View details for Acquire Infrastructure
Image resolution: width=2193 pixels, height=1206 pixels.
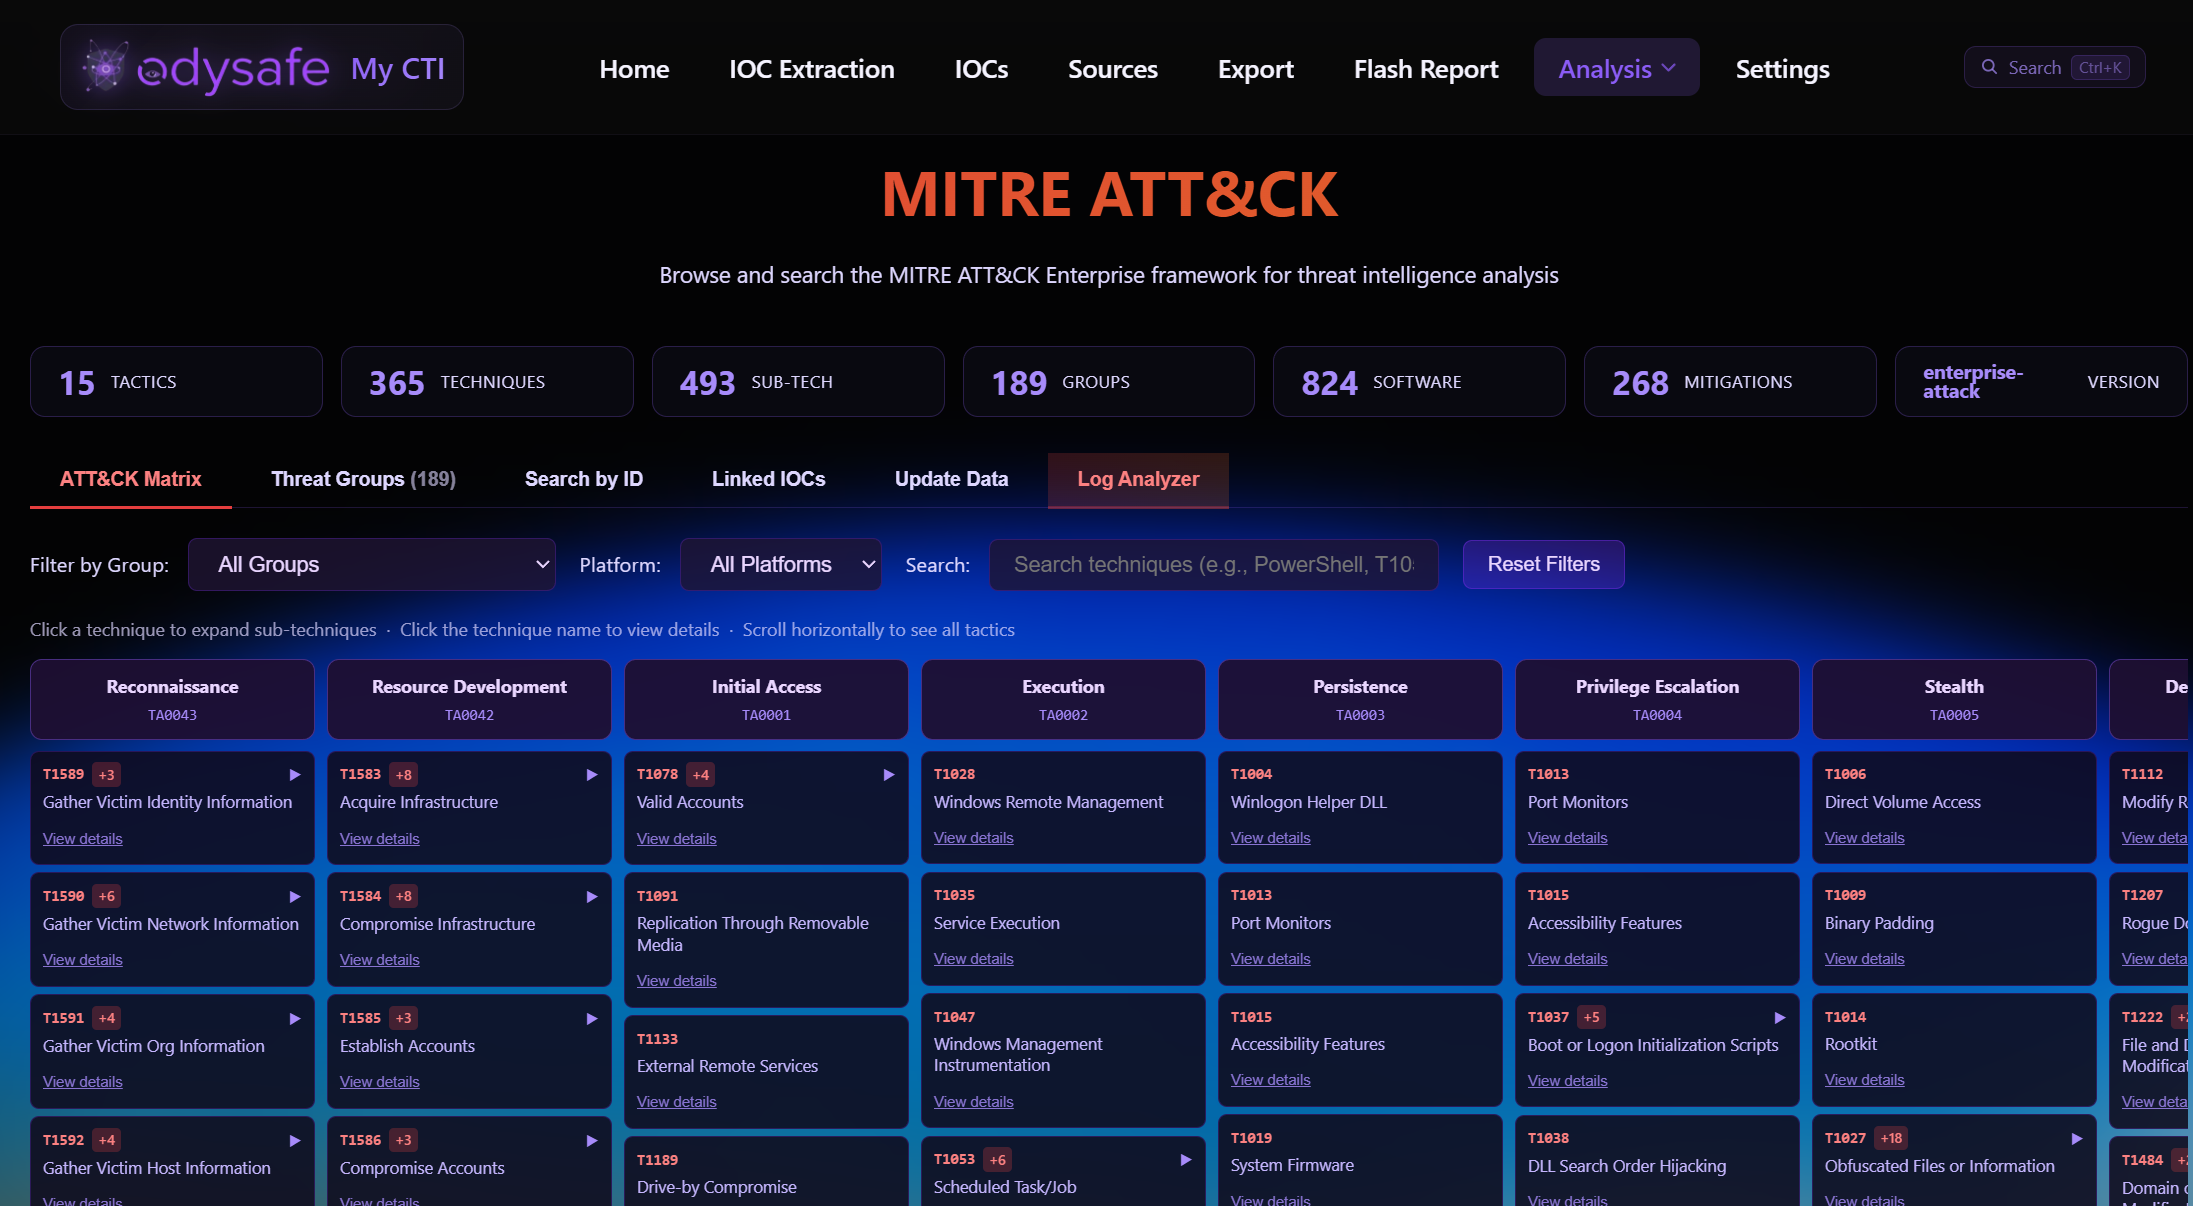point(379,838)
